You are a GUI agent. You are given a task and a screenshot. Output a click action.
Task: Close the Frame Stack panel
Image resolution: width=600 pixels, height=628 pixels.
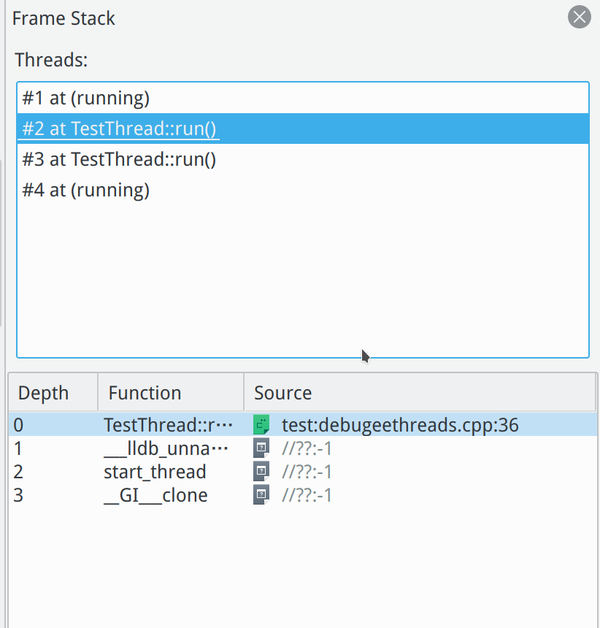pyautogui.click(x=579, y=17)
